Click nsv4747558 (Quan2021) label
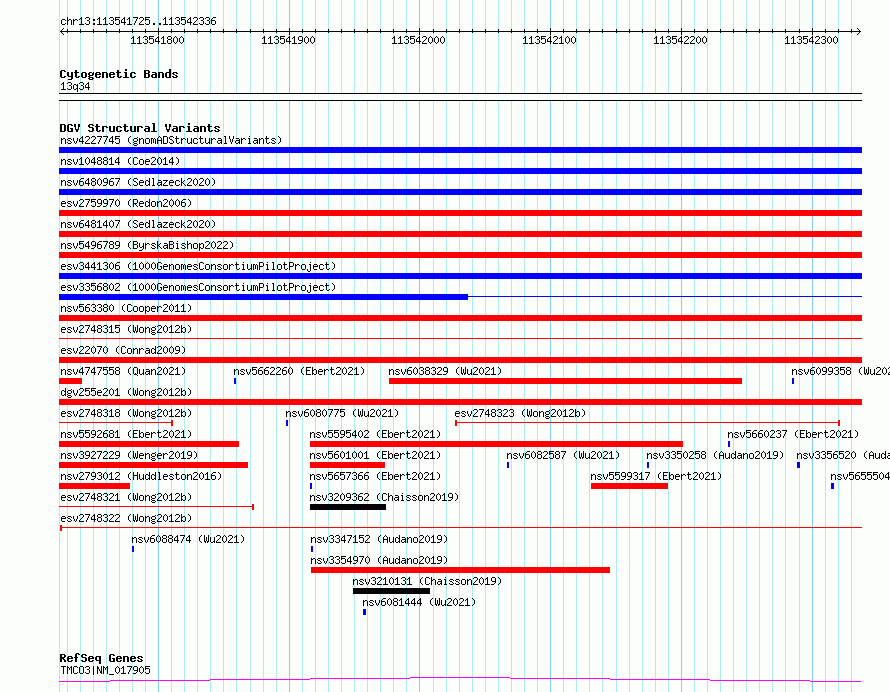The width and height of the screenshot is (890, 692). click(x=123, y=371)
